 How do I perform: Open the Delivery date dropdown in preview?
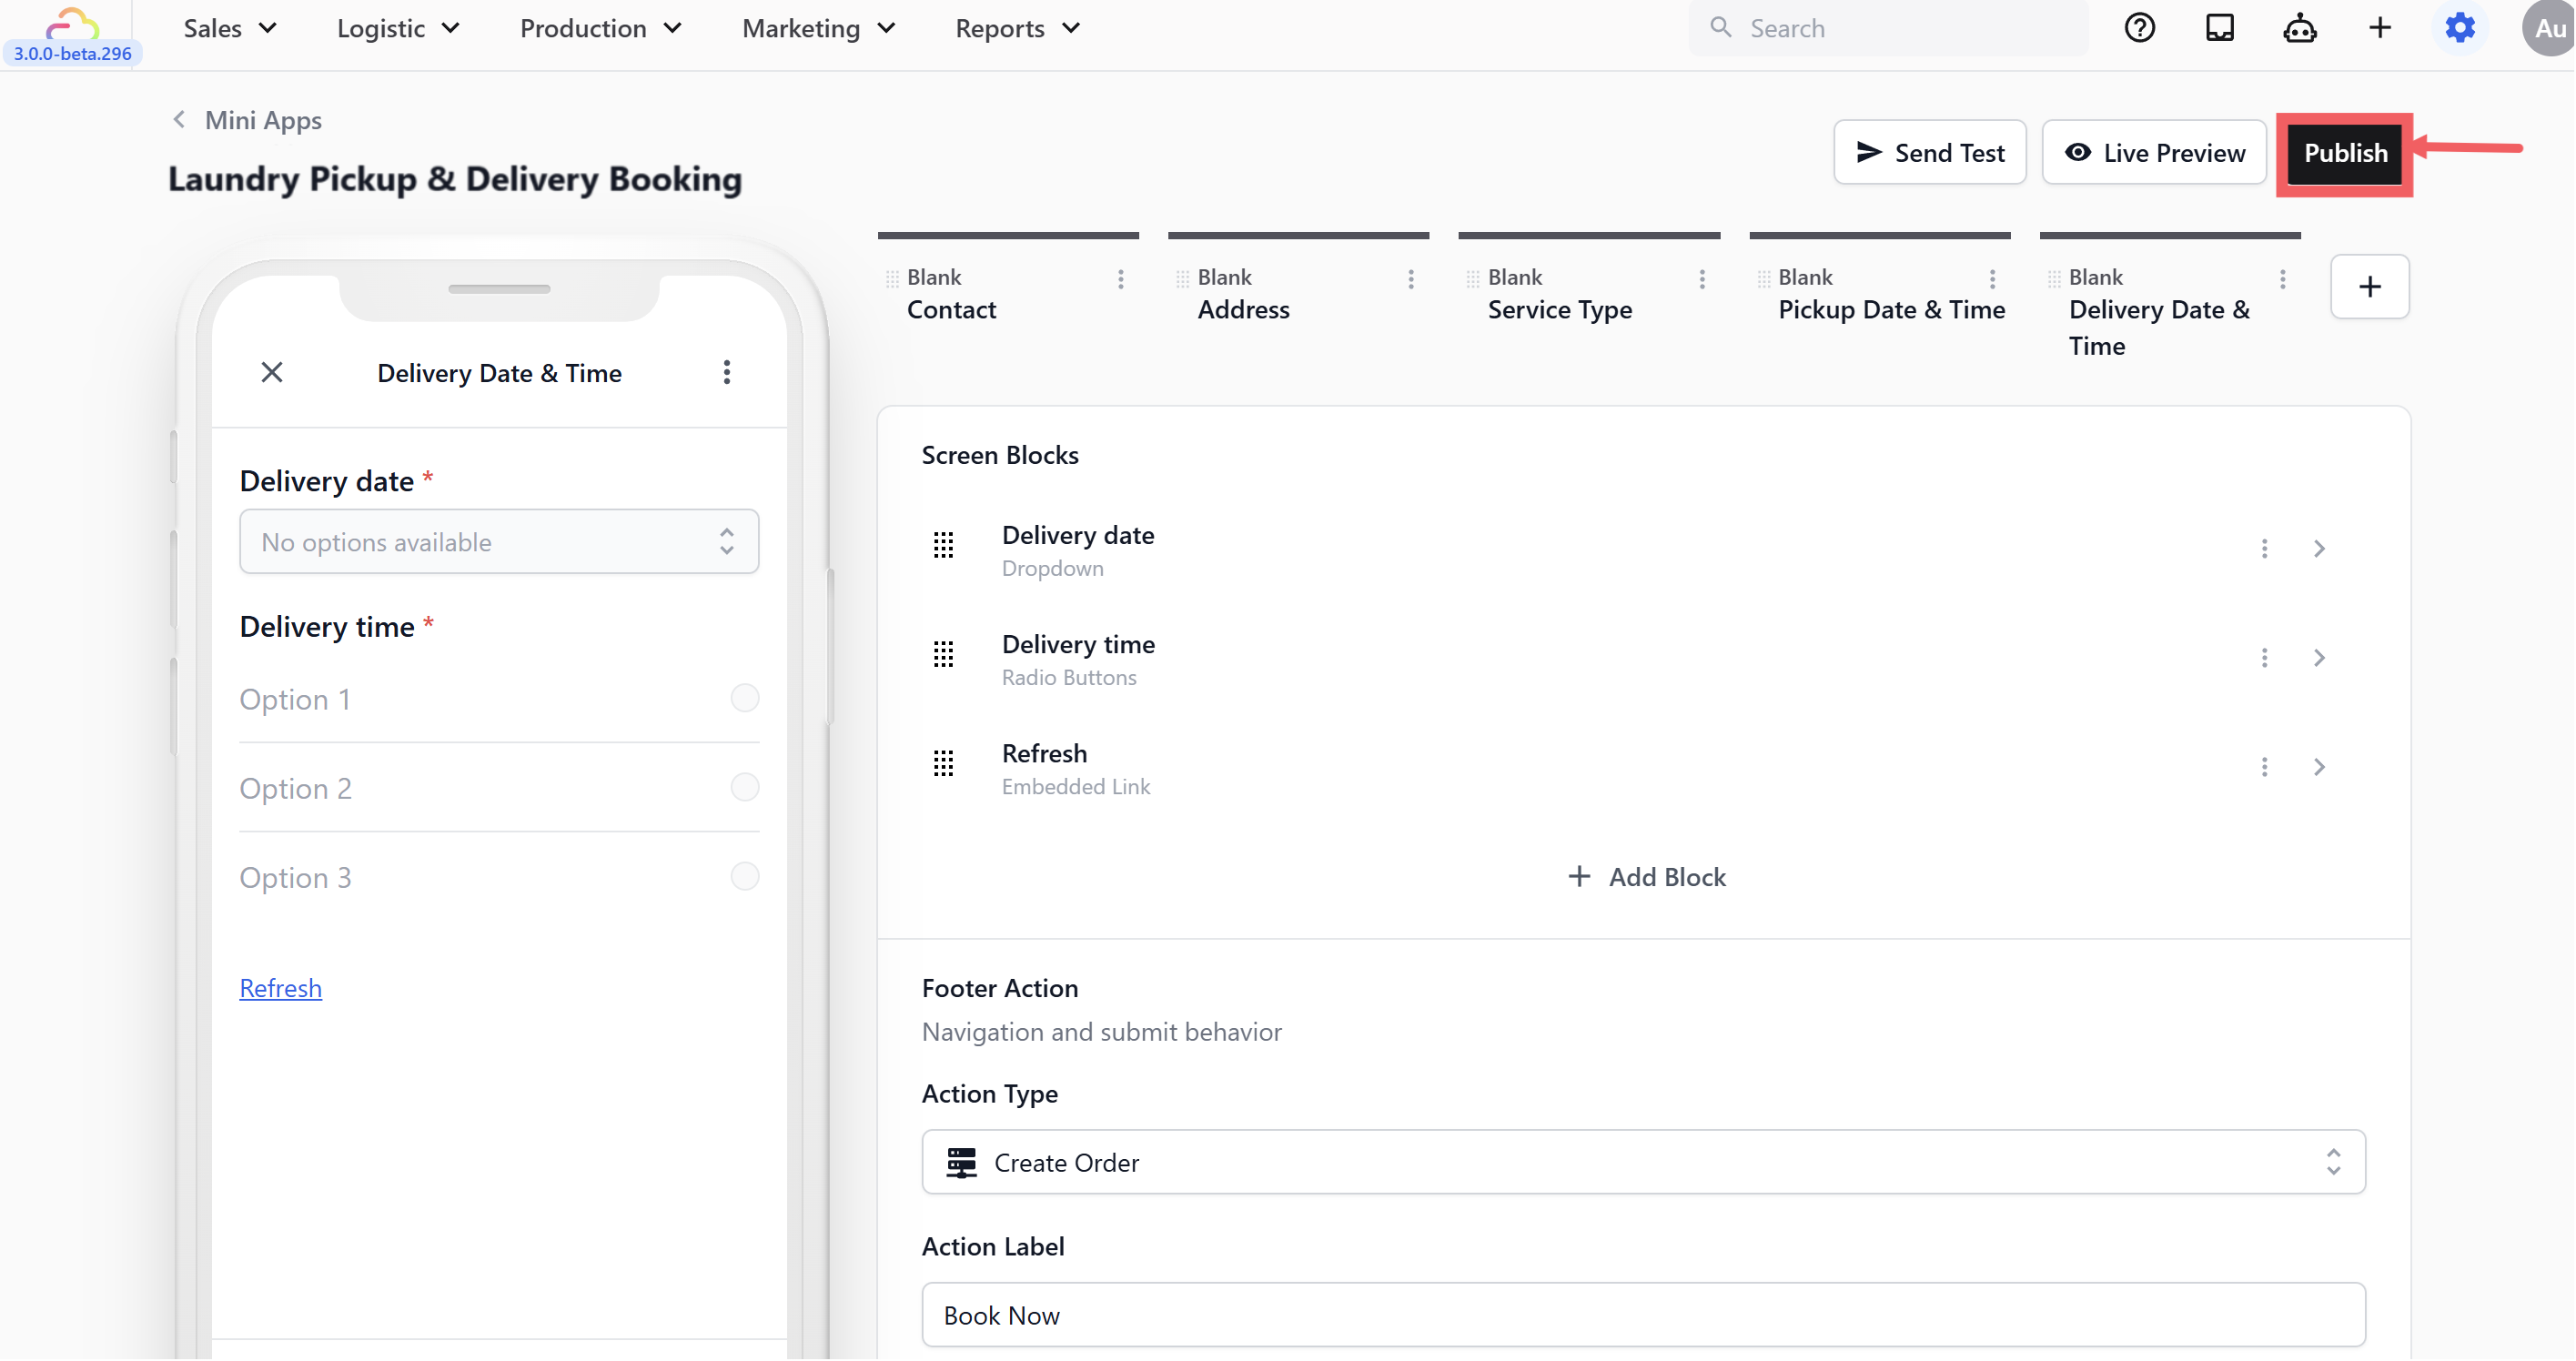pos(499,542)
